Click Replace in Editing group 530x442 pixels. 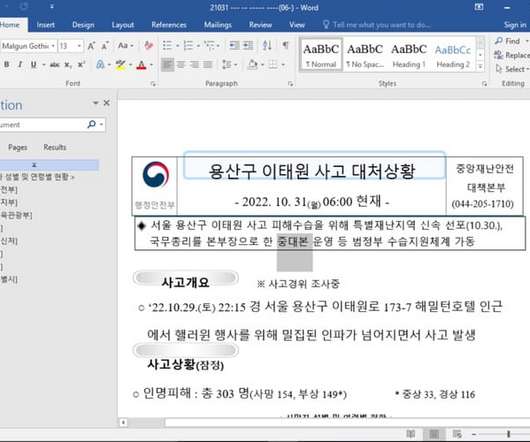[x=512, y=55]
